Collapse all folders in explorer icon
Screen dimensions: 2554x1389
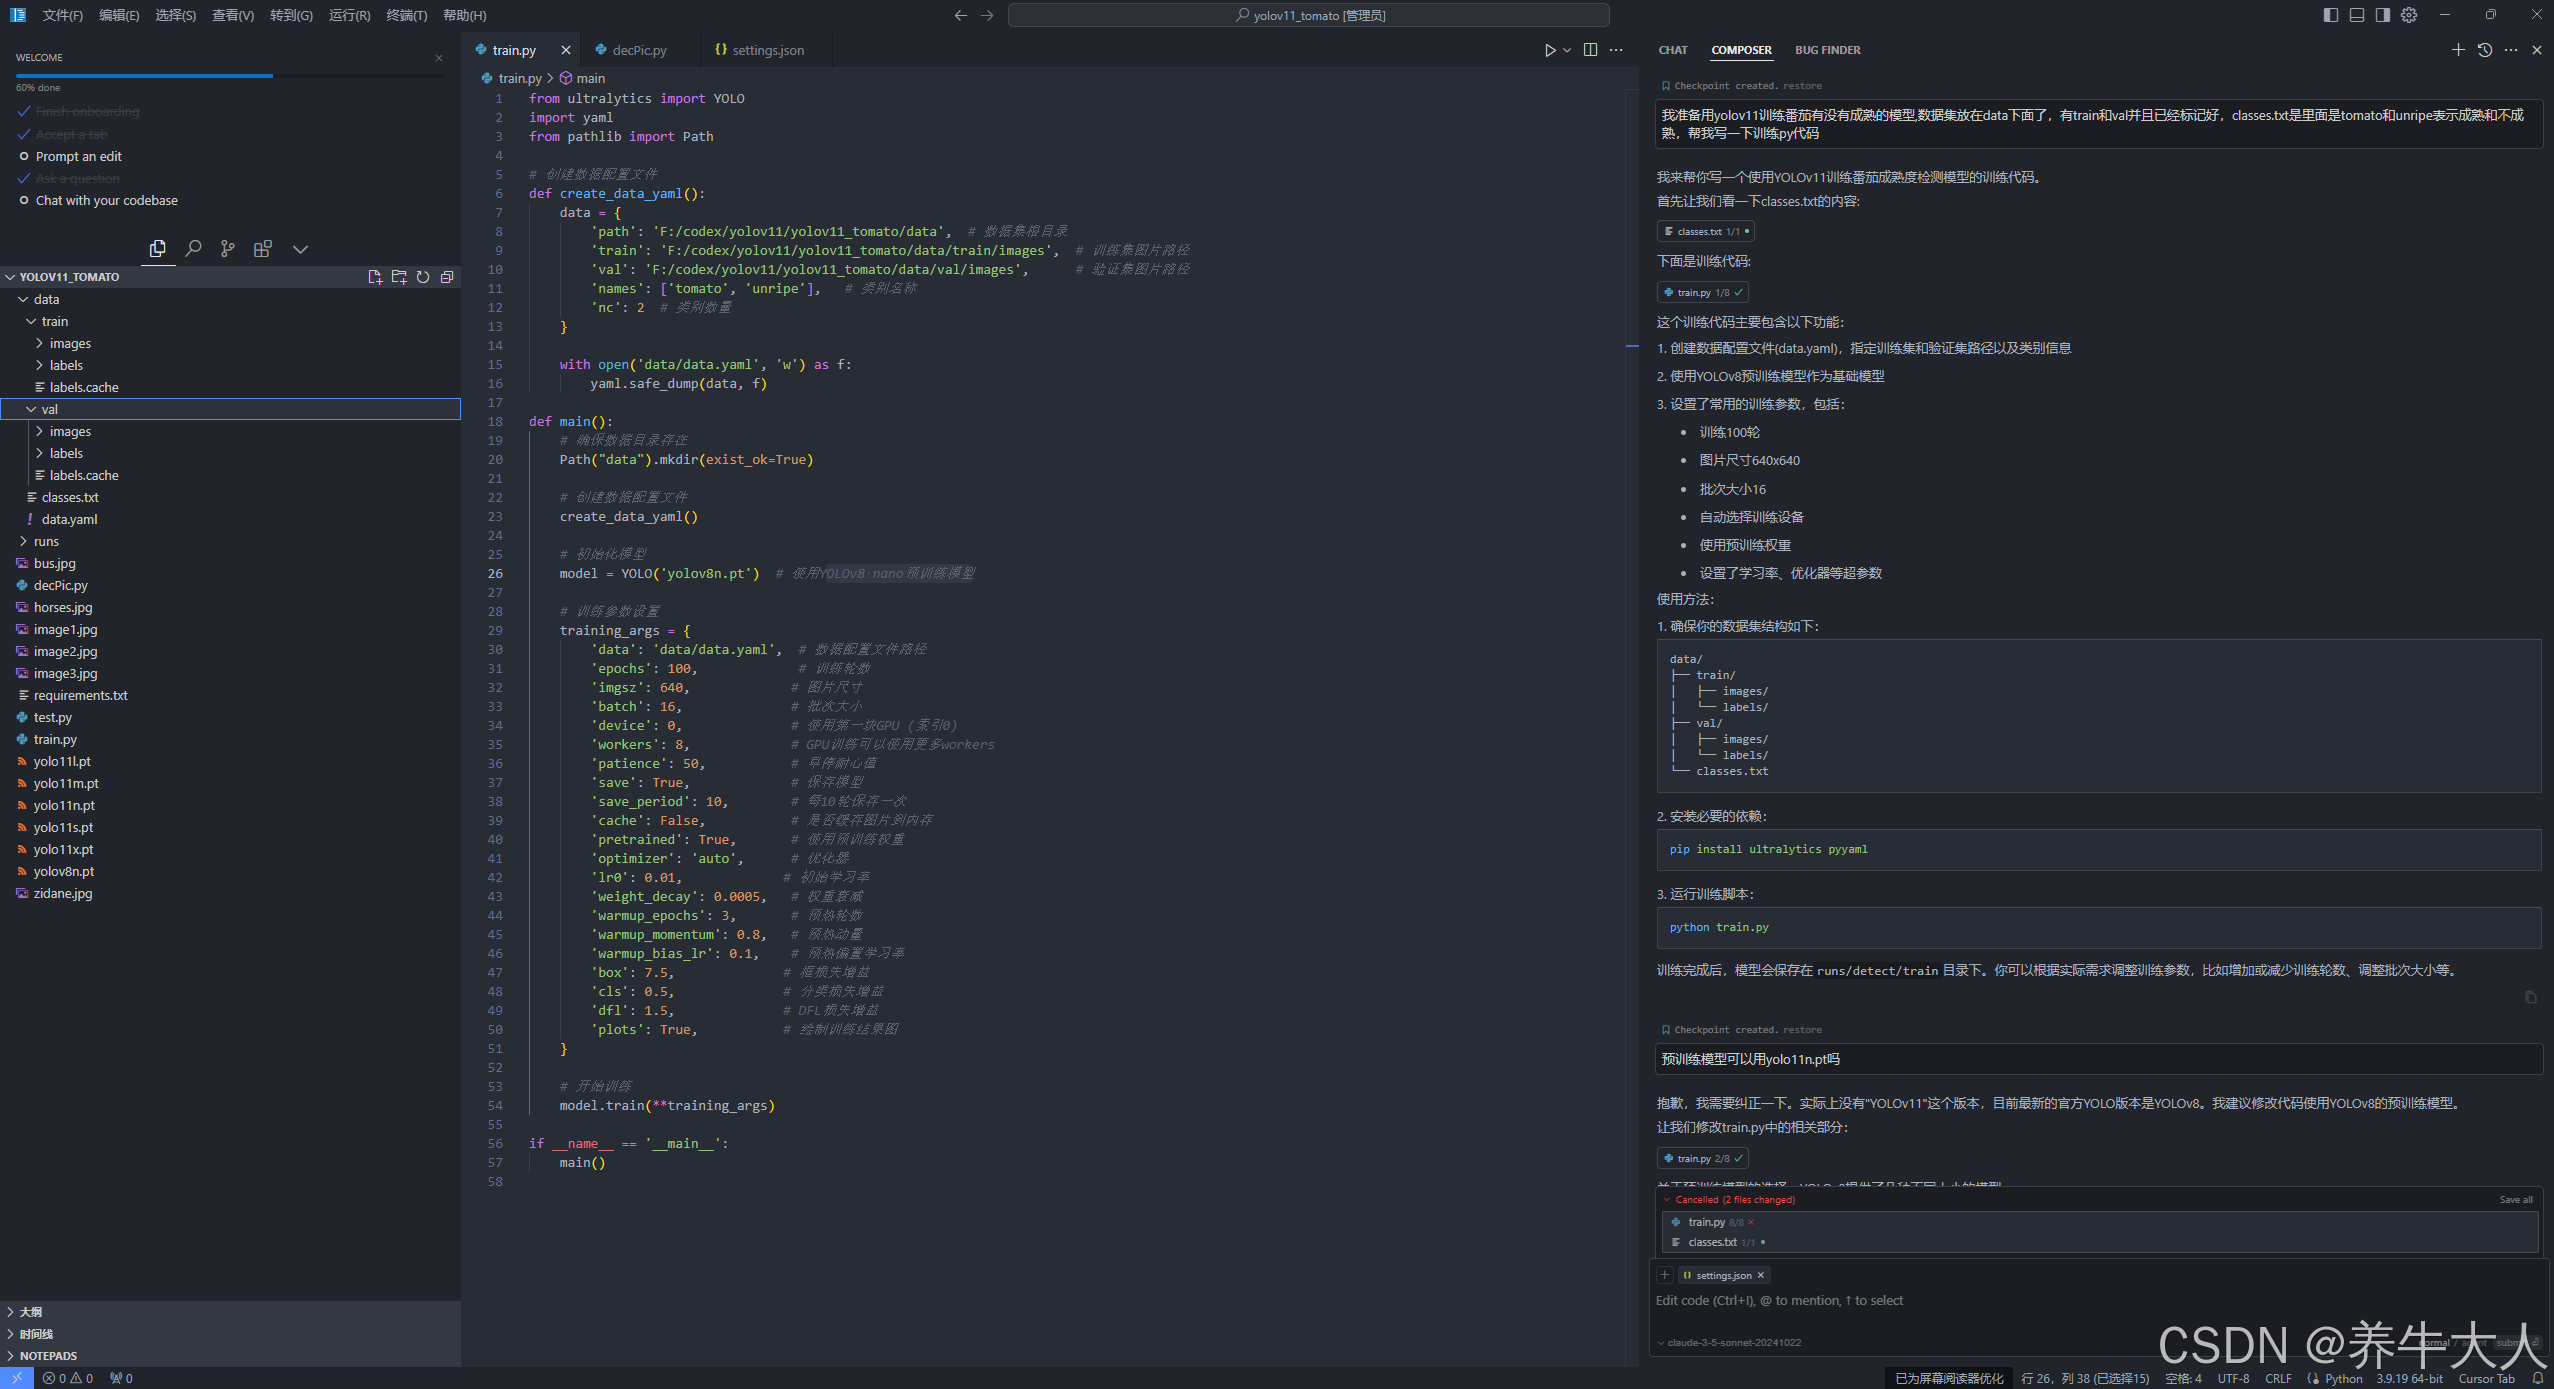[447, 277]
